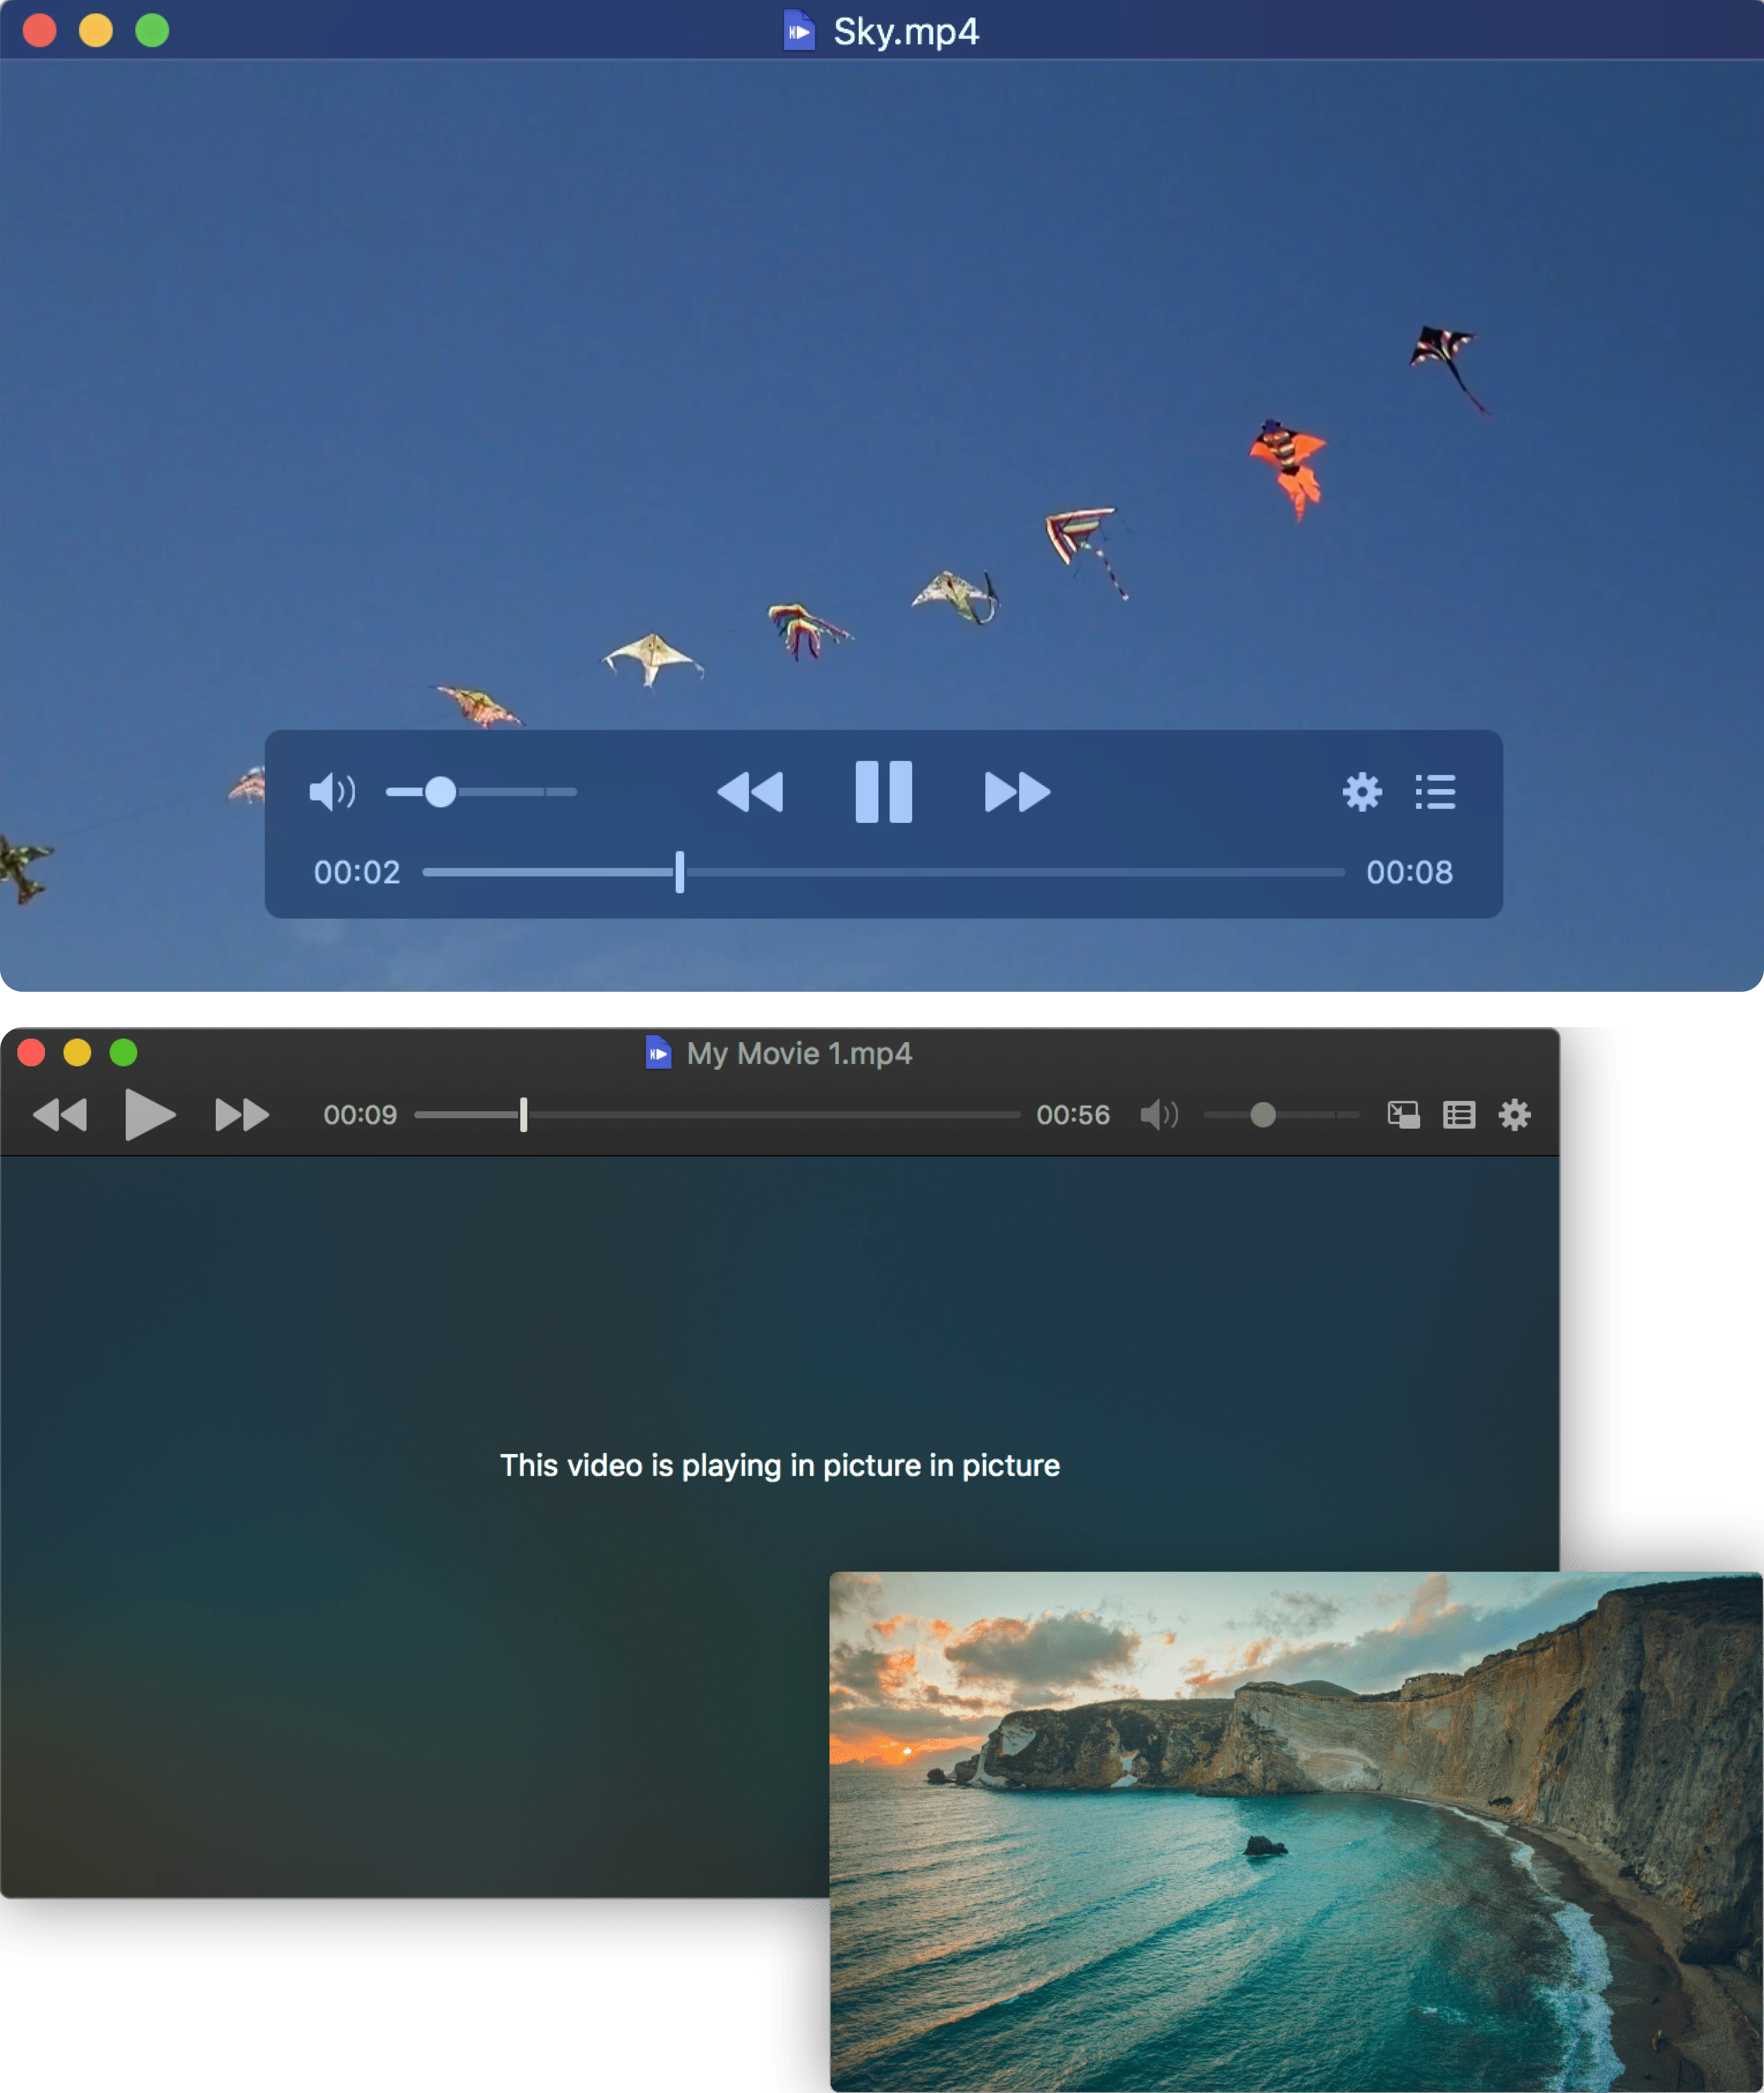Mute the volume in Sky.mp4 window
Viewport: 1764px width, 2093px height.
pyautogui.click(x=332, y=792)
